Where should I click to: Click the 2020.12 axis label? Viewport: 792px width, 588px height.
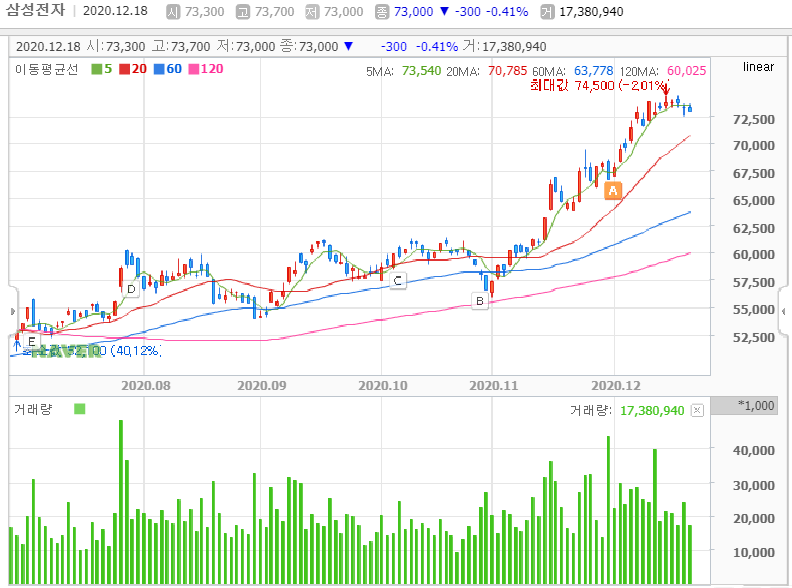pos(616,385)
